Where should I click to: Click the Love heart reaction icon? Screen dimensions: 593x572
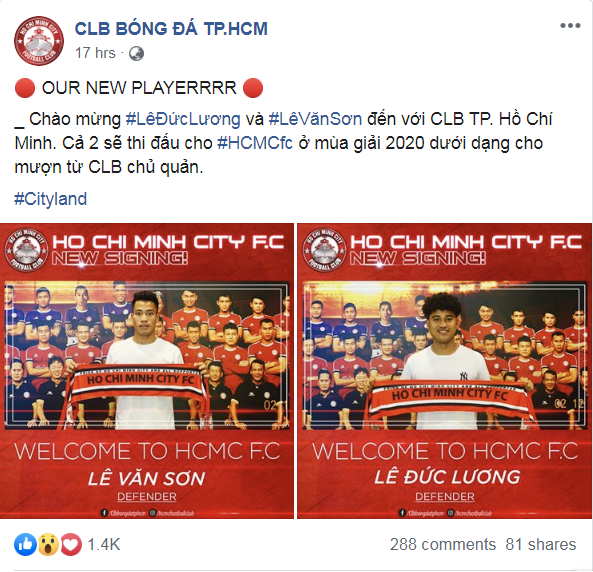click(x=70, y=545)
